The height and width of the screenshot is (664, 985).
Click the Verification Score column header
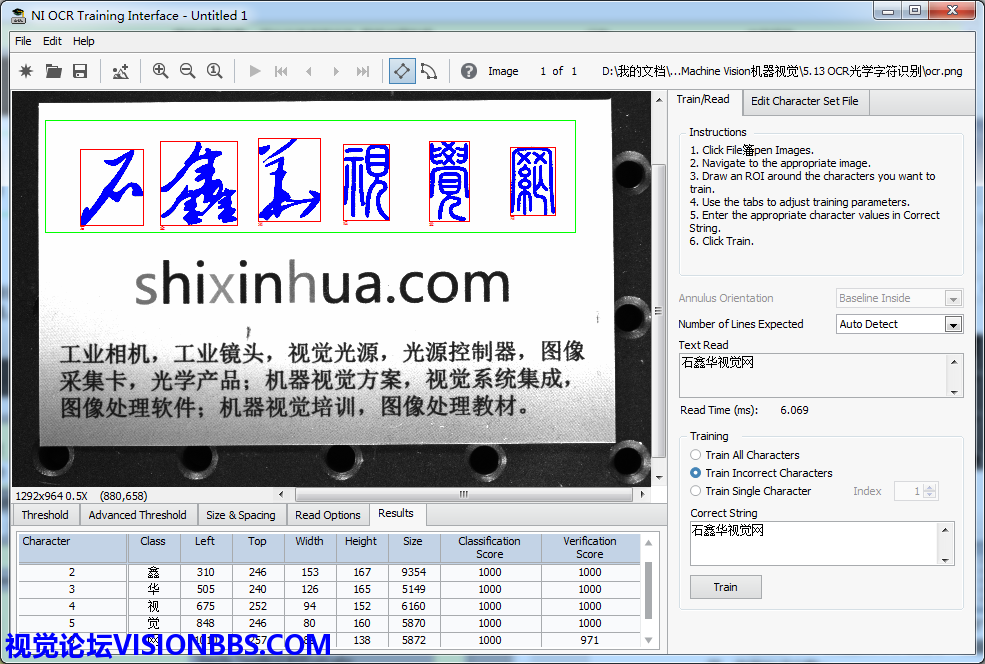590,548
